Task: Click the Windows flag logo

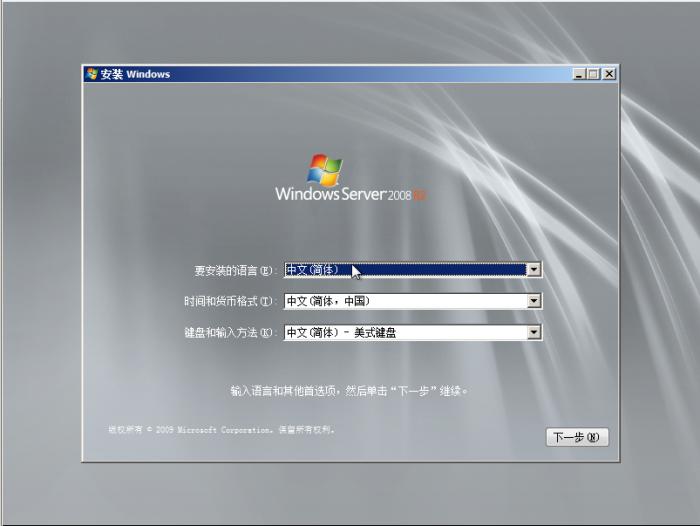Action: click(325, 169)
